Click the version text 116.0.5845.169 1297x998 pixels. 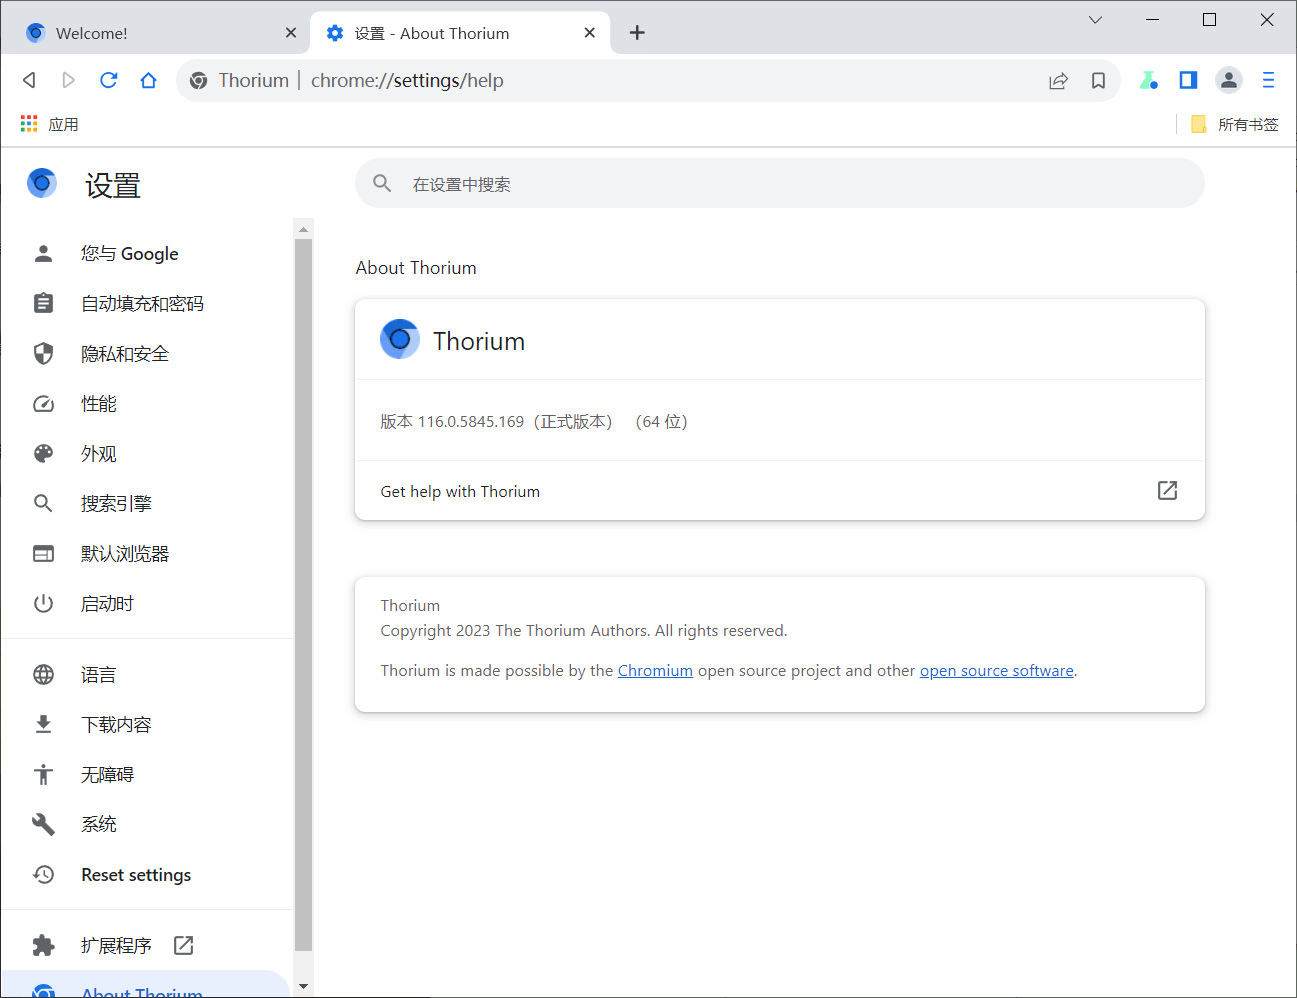[x=471, y=422]
